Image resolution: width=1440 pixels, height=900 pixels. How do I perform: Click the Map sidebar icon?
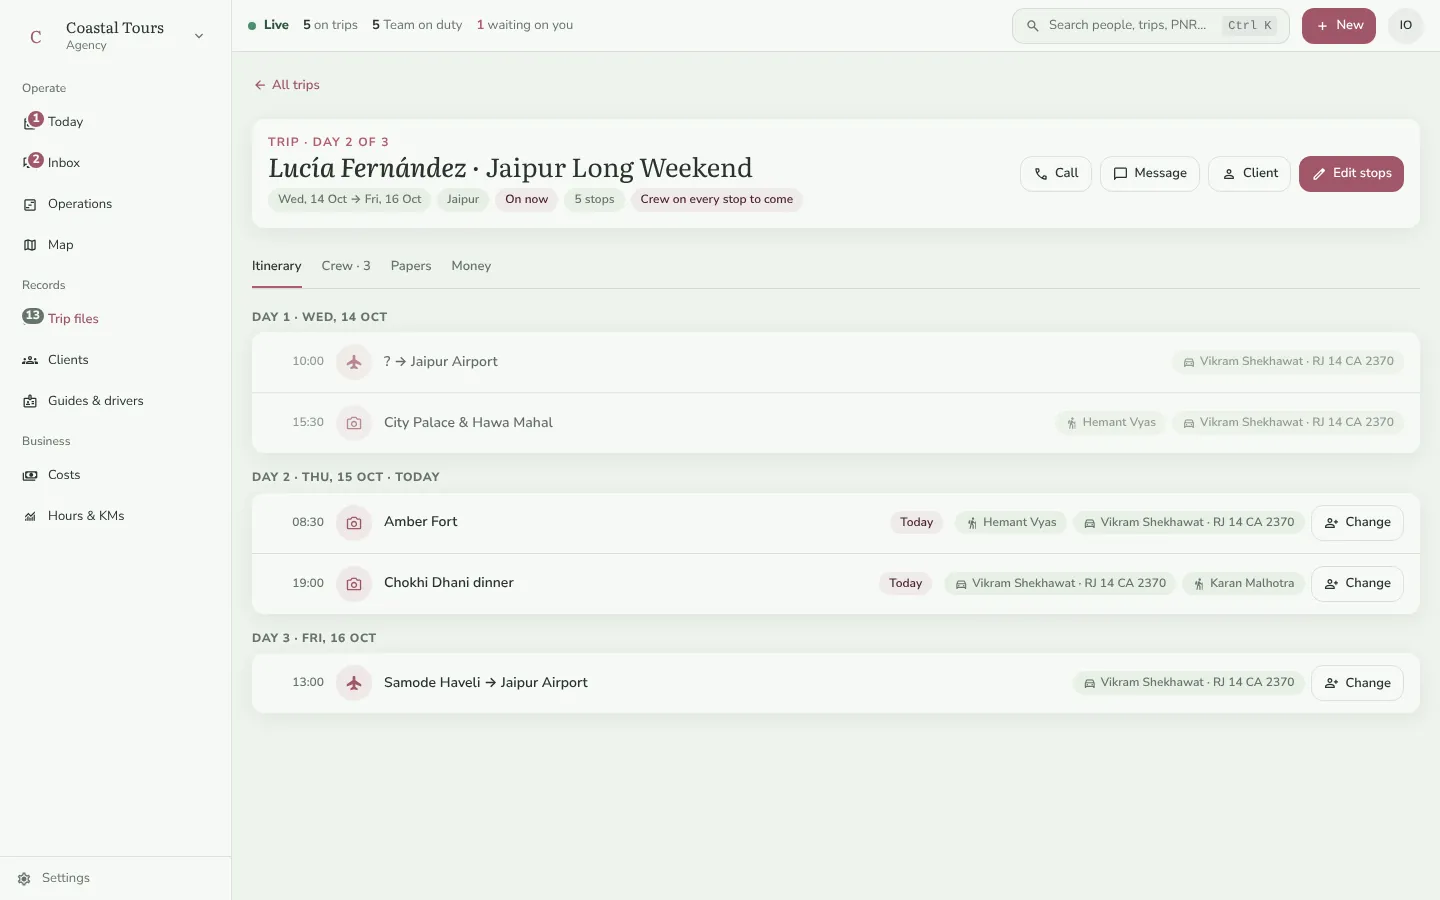pyautogui.click(x=30, y=245)
